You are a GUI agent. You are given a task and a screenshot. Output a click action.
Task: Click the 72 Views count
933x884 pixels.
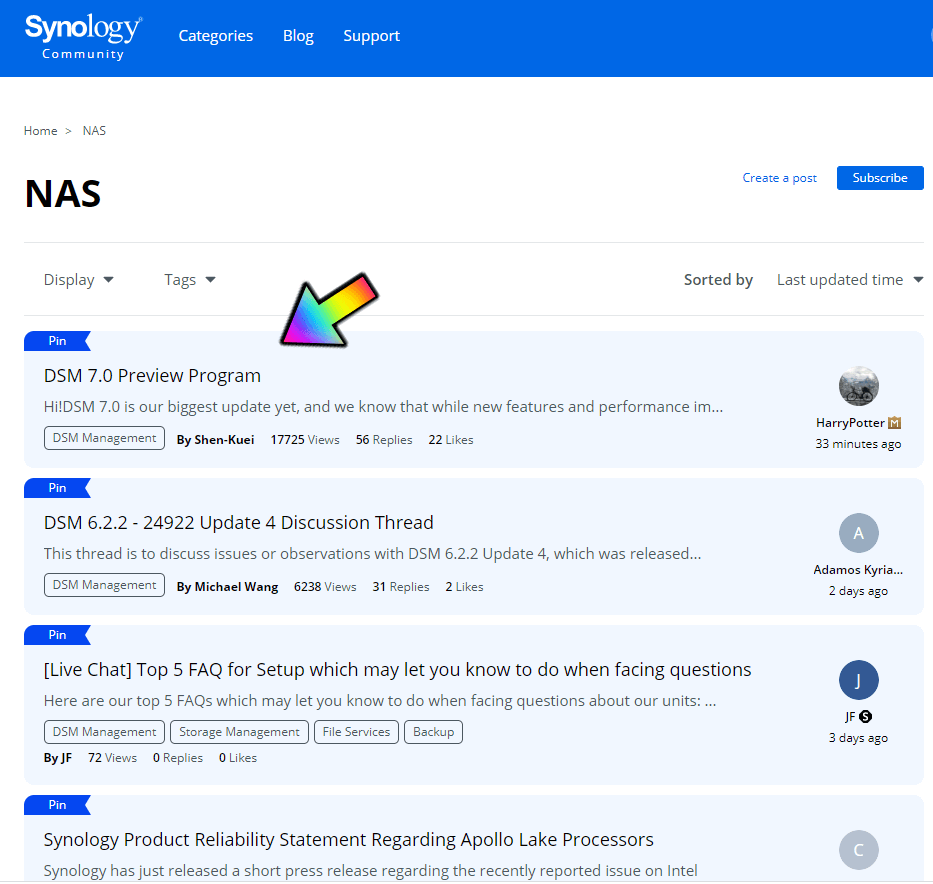click(112, 758)
